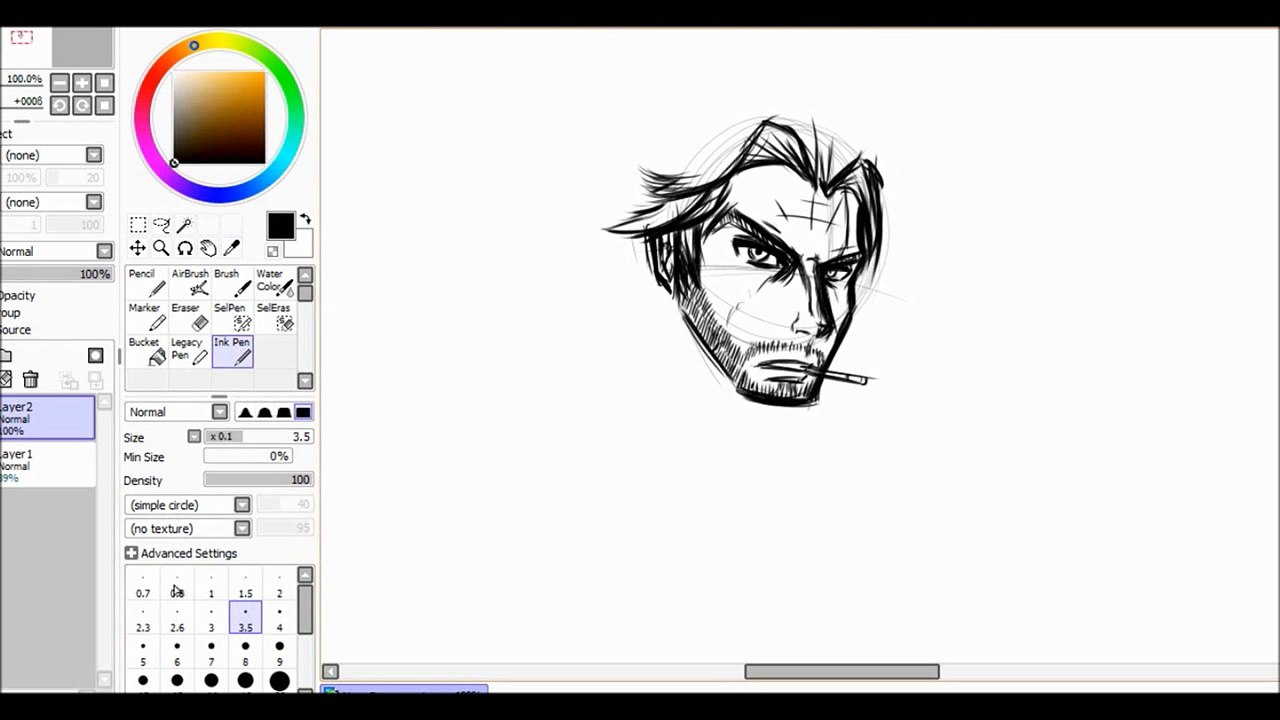Swap foreground and background colors
The image size is (1280, 720).
[x=305, y=219]
